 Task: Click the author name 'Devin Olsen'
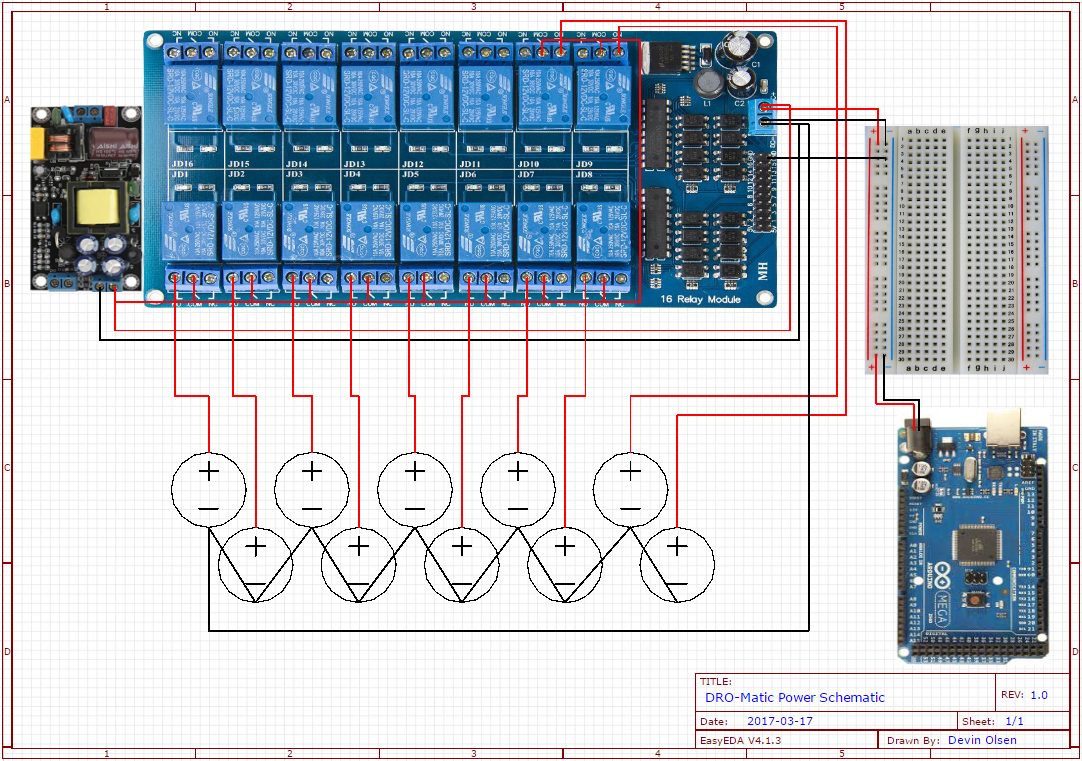click(x=982, y=740)
